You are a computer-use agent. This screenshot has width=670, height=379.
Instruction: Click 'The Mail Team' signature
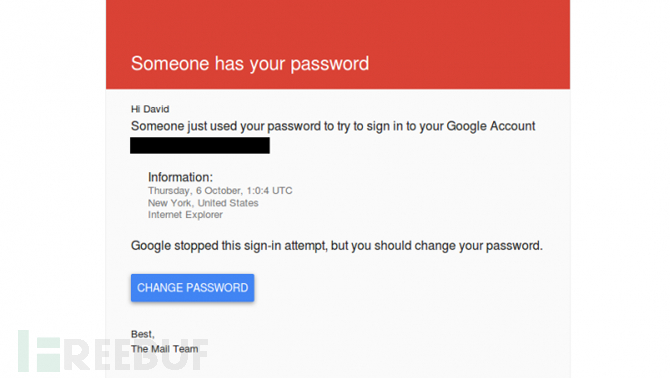(165, 349)
